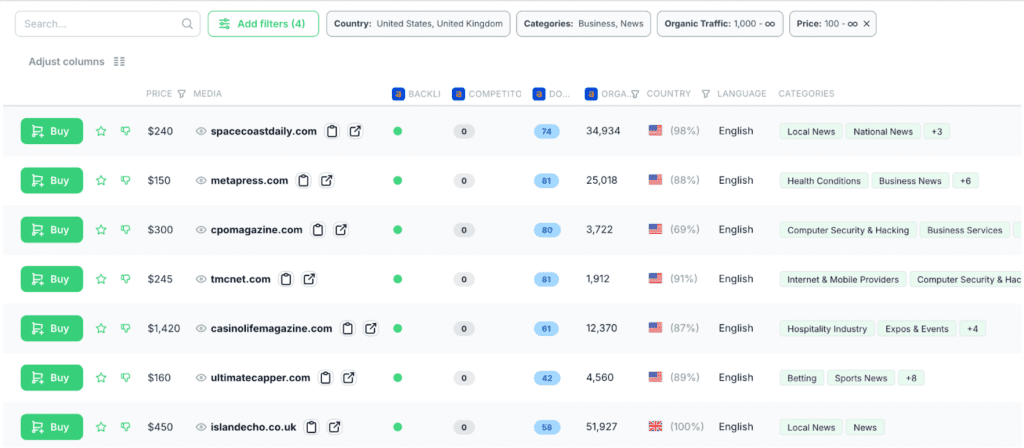1024x448 pixels.
Task: Toggle the eye icon next to spacecoastdaily.com
Action: tap(201, 131)
